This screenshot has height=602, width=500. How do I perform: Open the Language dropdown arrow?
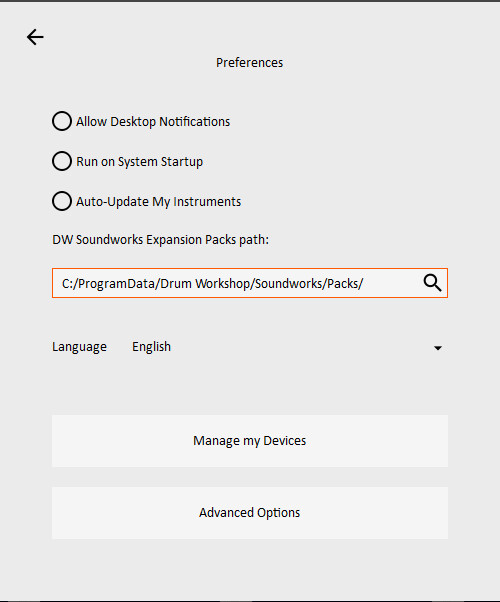pos(438,348)
